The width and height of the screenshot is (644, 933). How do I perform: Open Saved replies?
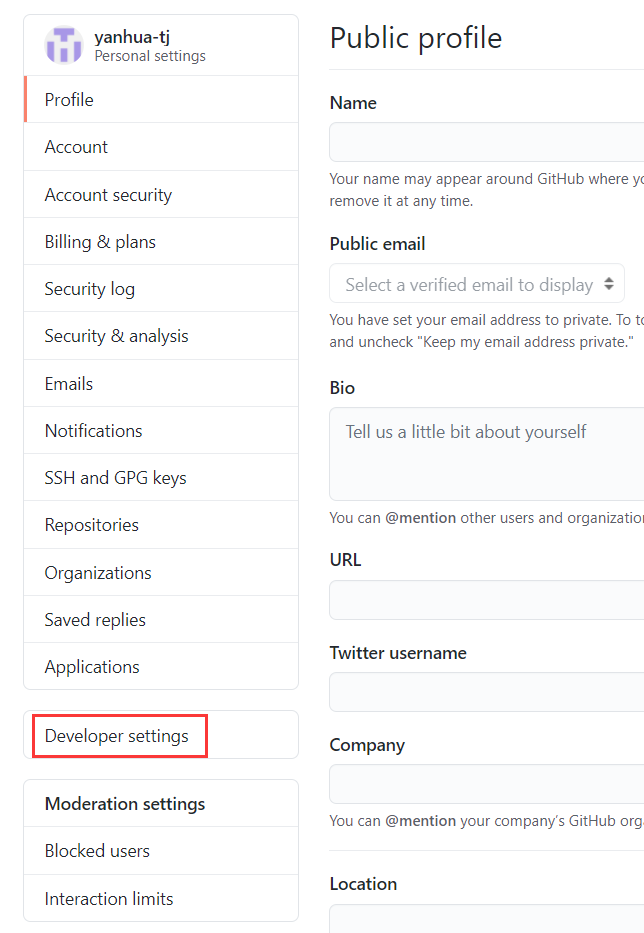(161, 619)
